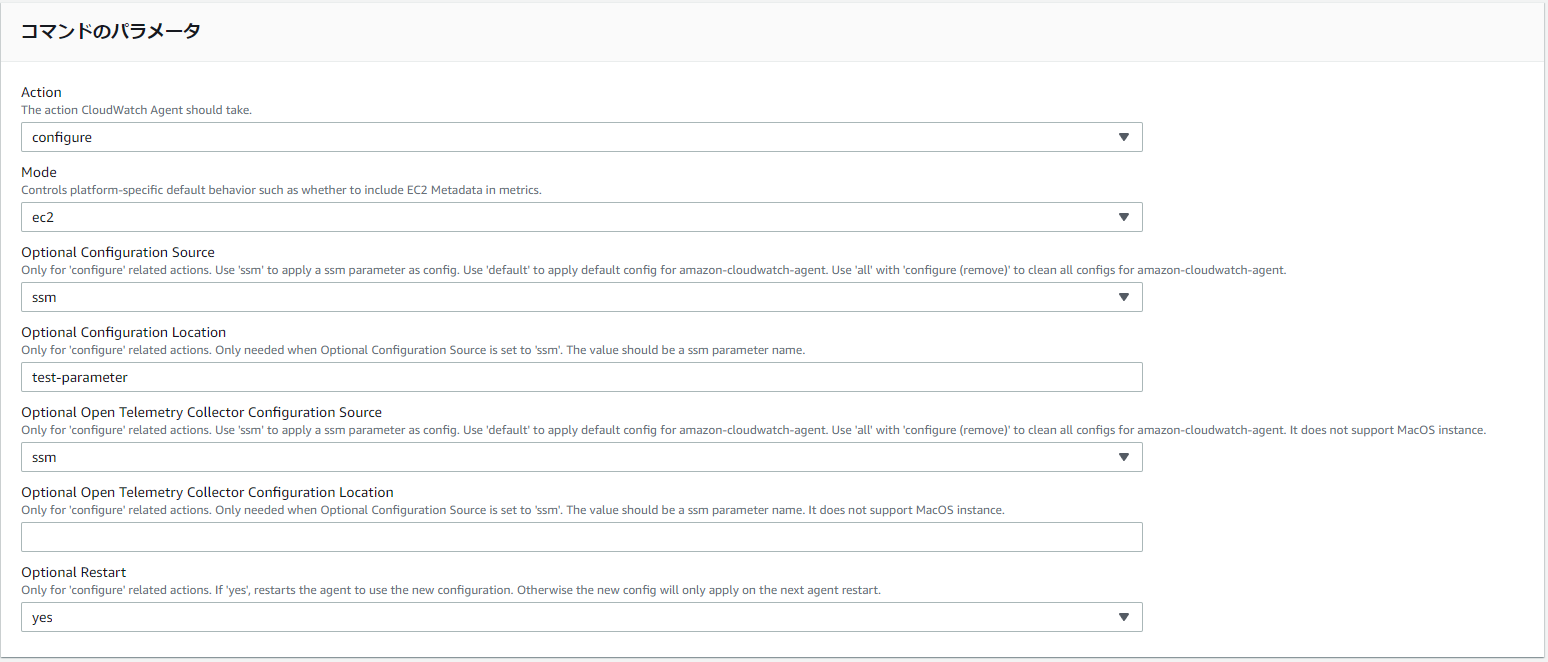Click the Optional Open Telemetry Collector Configuration Location label
Image resolution: width=1548 pixels, height=662 pixels.
click(x=207, y=492)
